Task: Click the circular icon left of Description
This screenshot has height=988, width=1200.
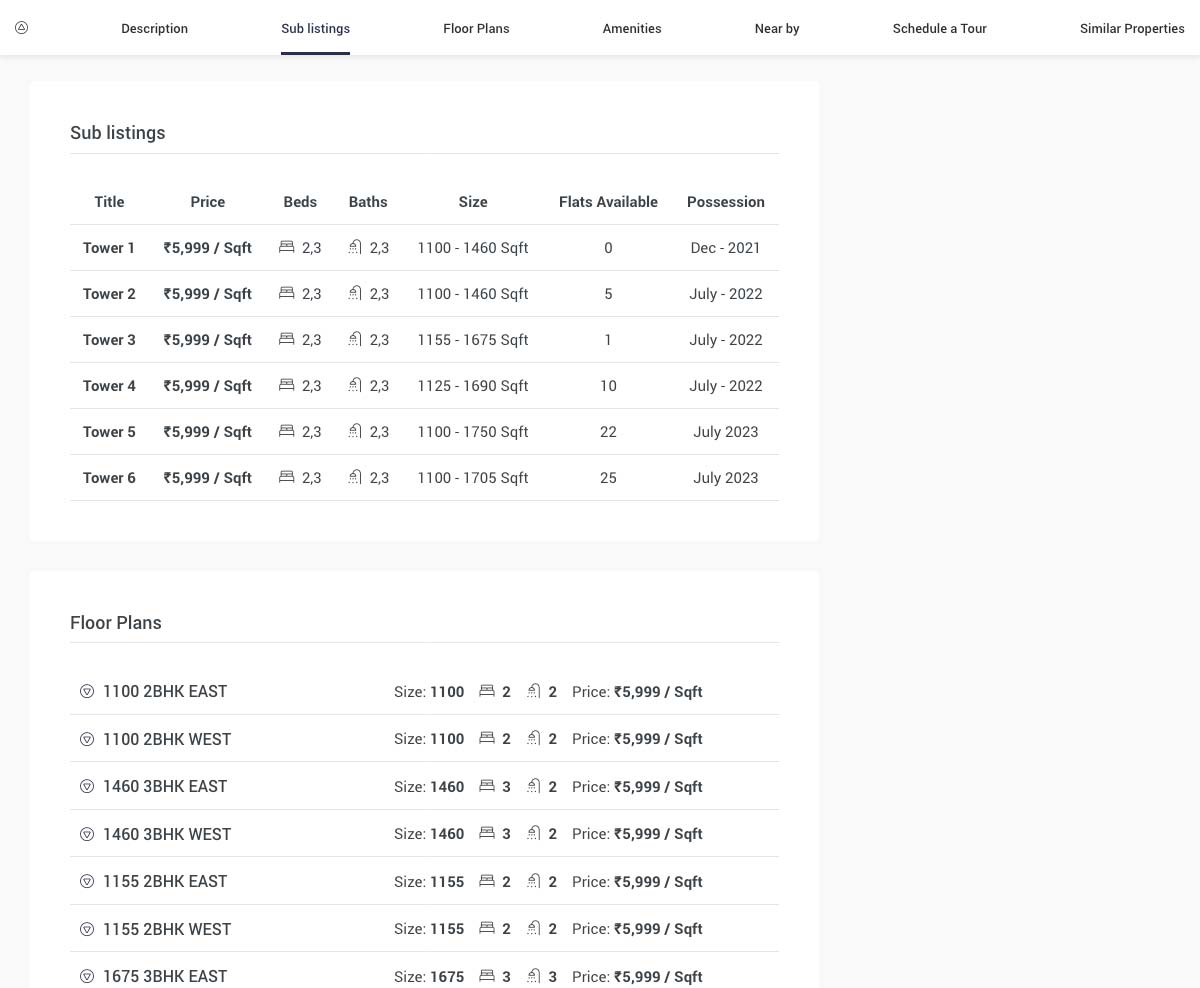Action: pos(21,28)
